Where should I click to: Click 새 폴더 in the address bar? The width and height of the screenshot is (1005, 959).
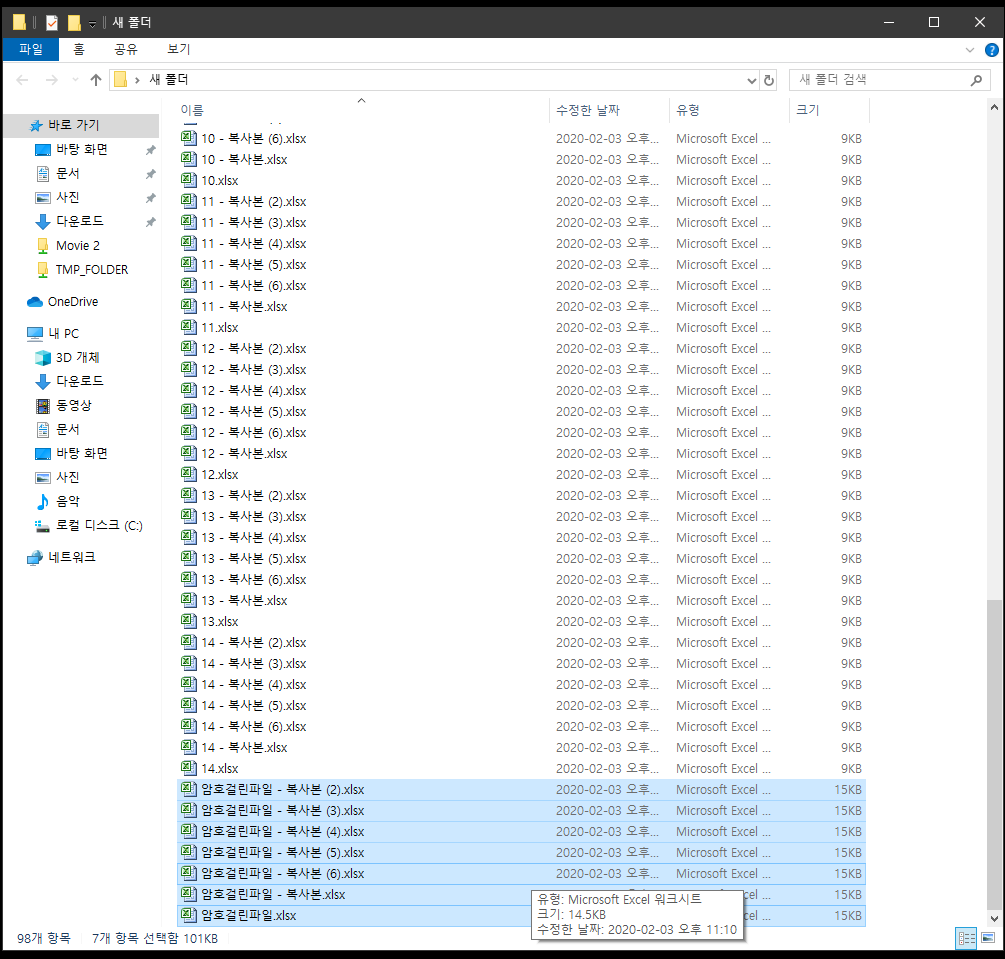tap(169, 79)
